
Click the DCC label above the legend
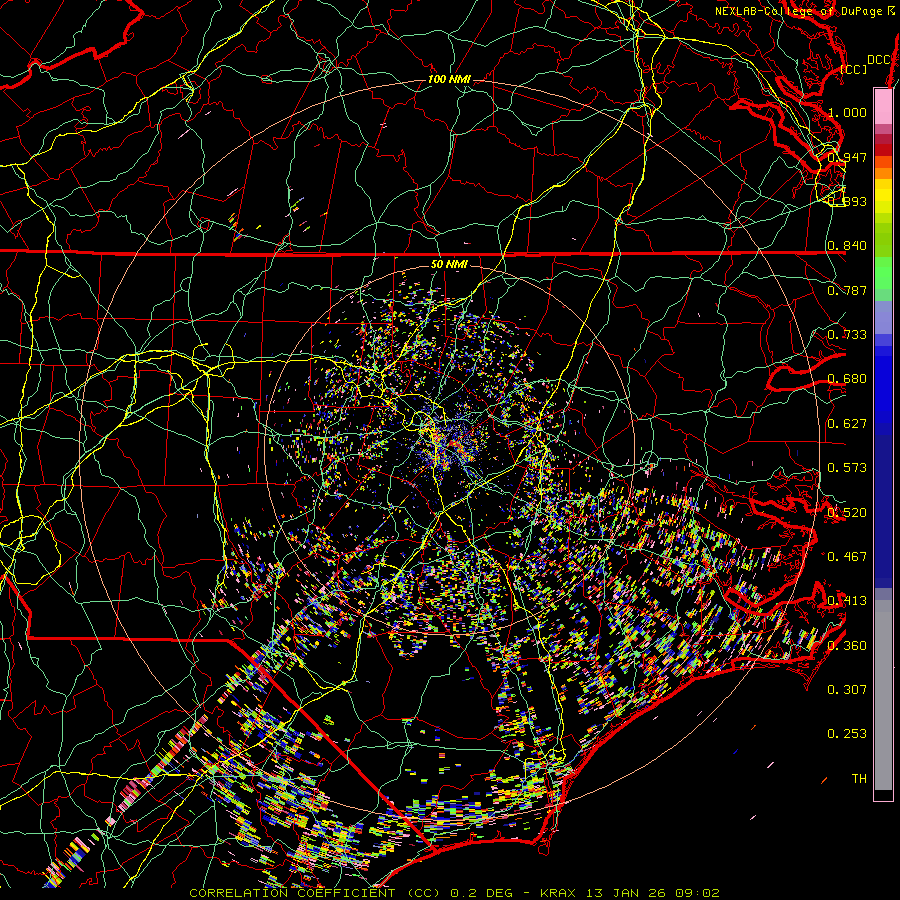pos(879,60)
